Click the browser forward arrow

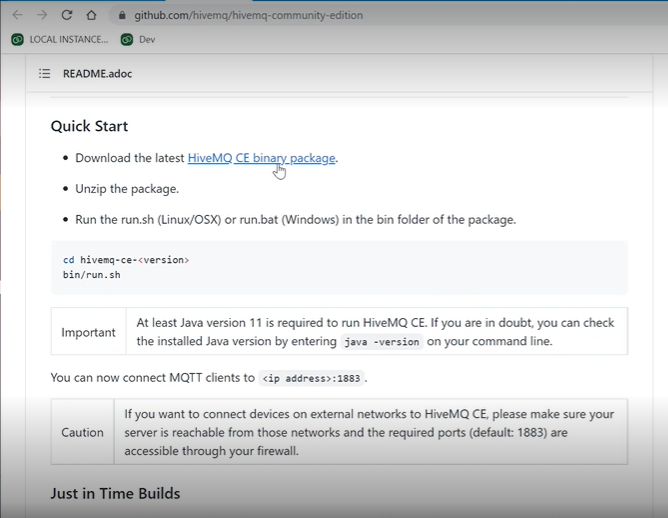(42, 15)
